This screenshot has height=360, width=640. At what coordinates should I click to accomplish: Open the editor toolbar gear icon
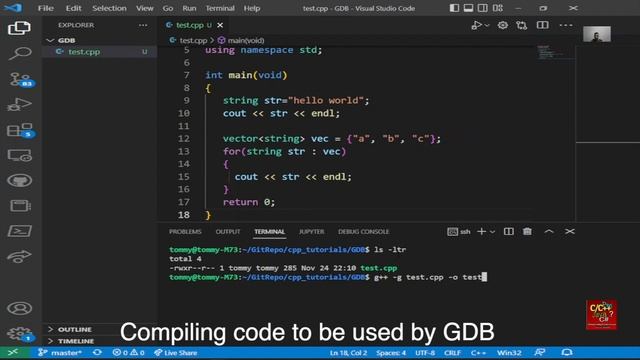click(502, 25)
